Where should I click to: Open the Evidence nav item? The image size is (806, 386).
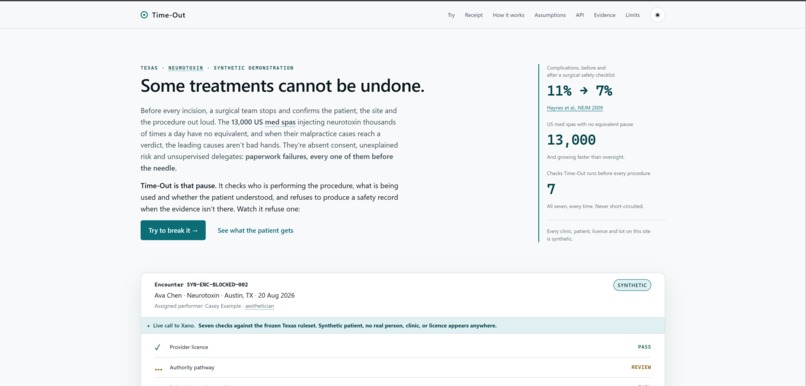[x=604, y=15]
